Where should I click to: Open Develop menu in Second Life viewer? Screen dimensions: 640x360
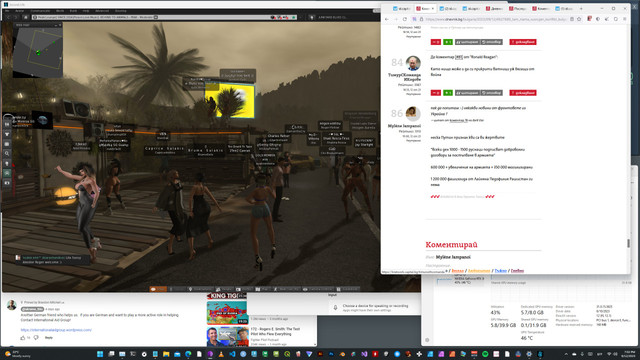click(x=120, y=11)
